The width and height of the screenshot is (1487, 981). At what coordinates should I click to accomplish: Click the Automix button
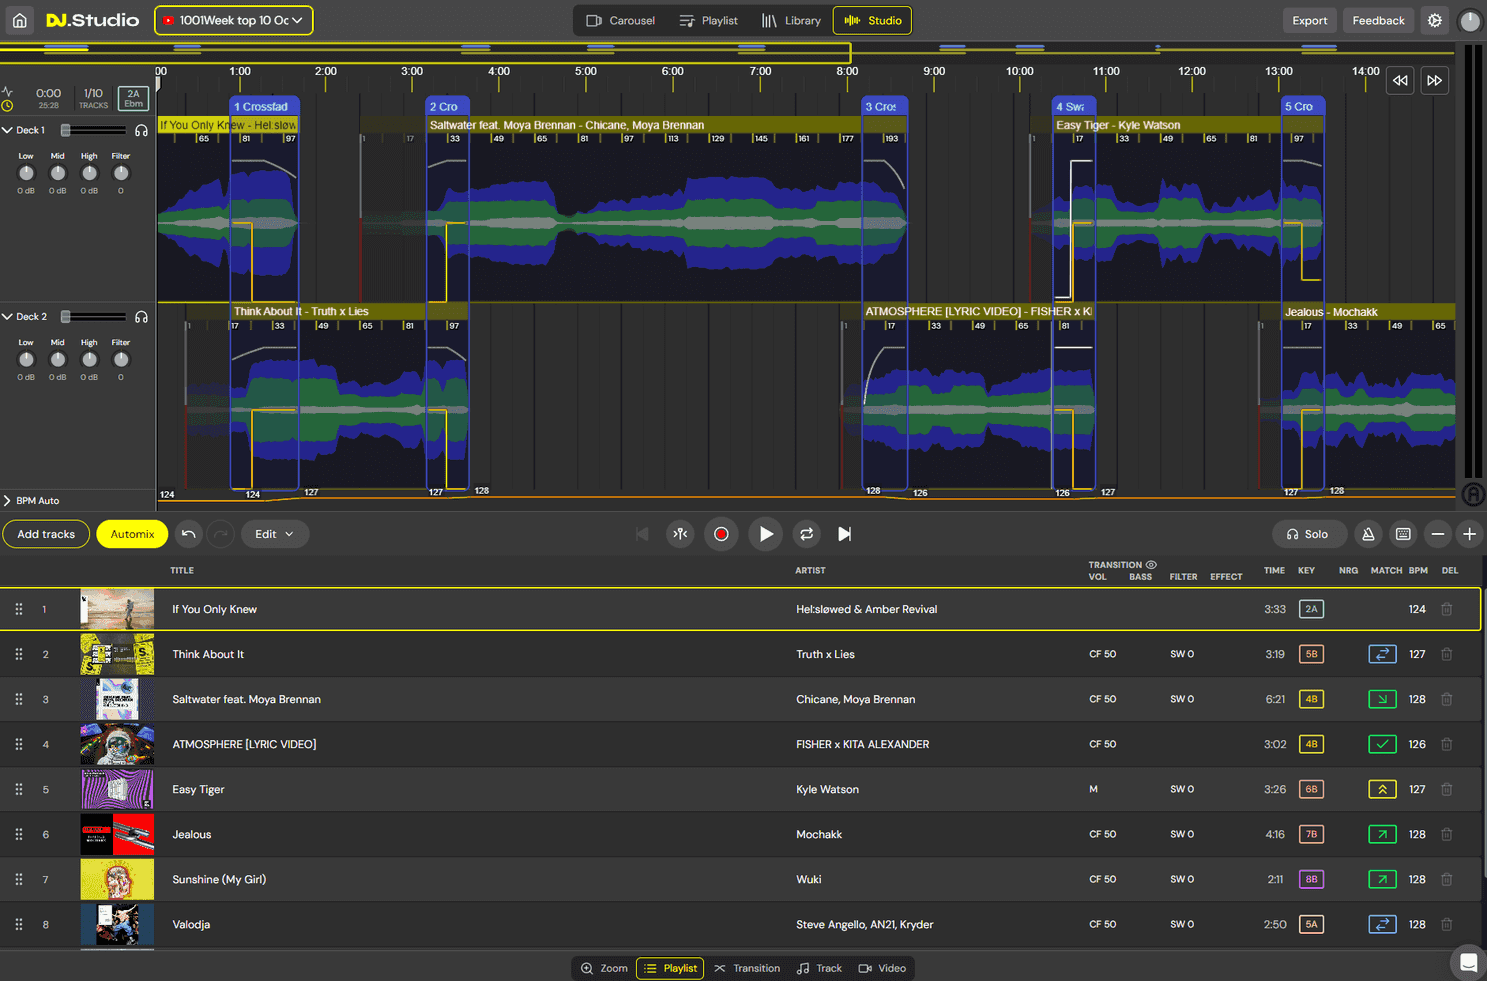pyautogui.click(x=132, y=534)
